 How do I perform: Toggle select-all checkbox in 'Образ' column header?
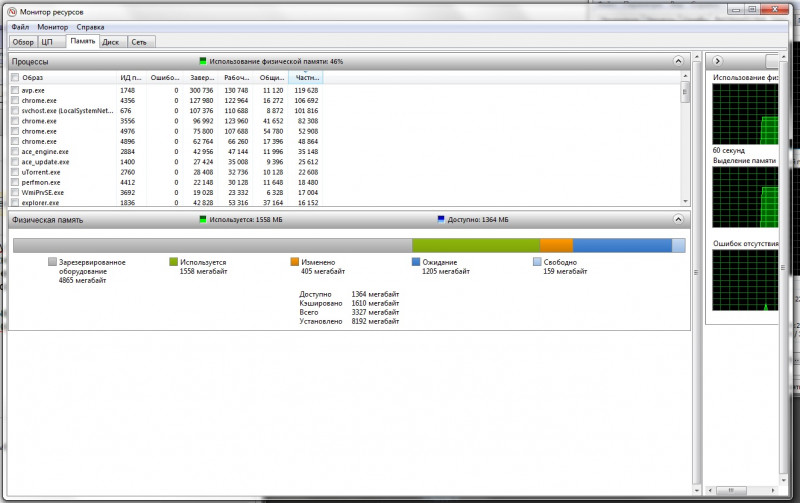[x=15, y=77]
